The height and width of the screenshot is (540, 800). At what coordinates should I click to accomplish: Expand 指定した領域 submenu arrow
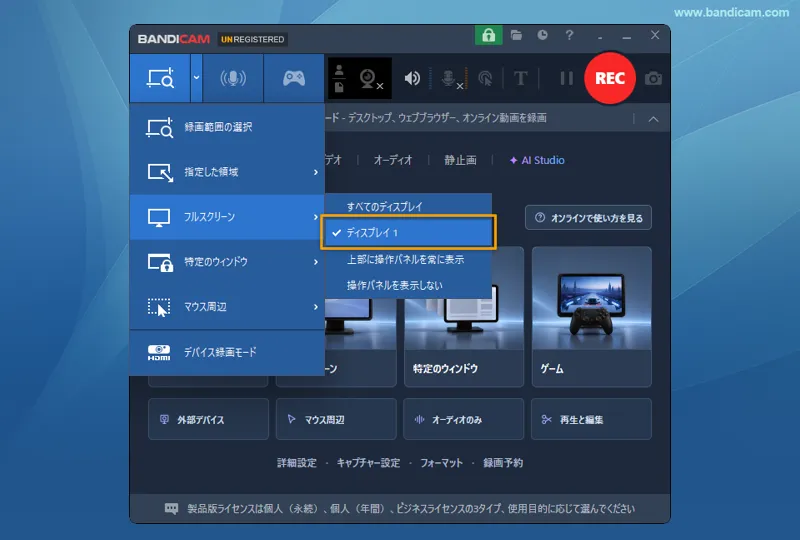pyautogui.click(x=316, y=172)
